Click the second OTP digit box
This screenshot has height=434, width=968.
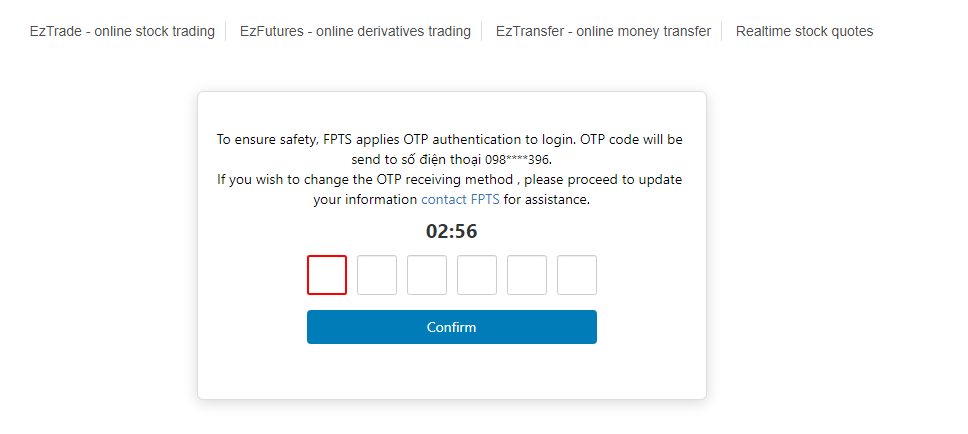coord(377,275)
